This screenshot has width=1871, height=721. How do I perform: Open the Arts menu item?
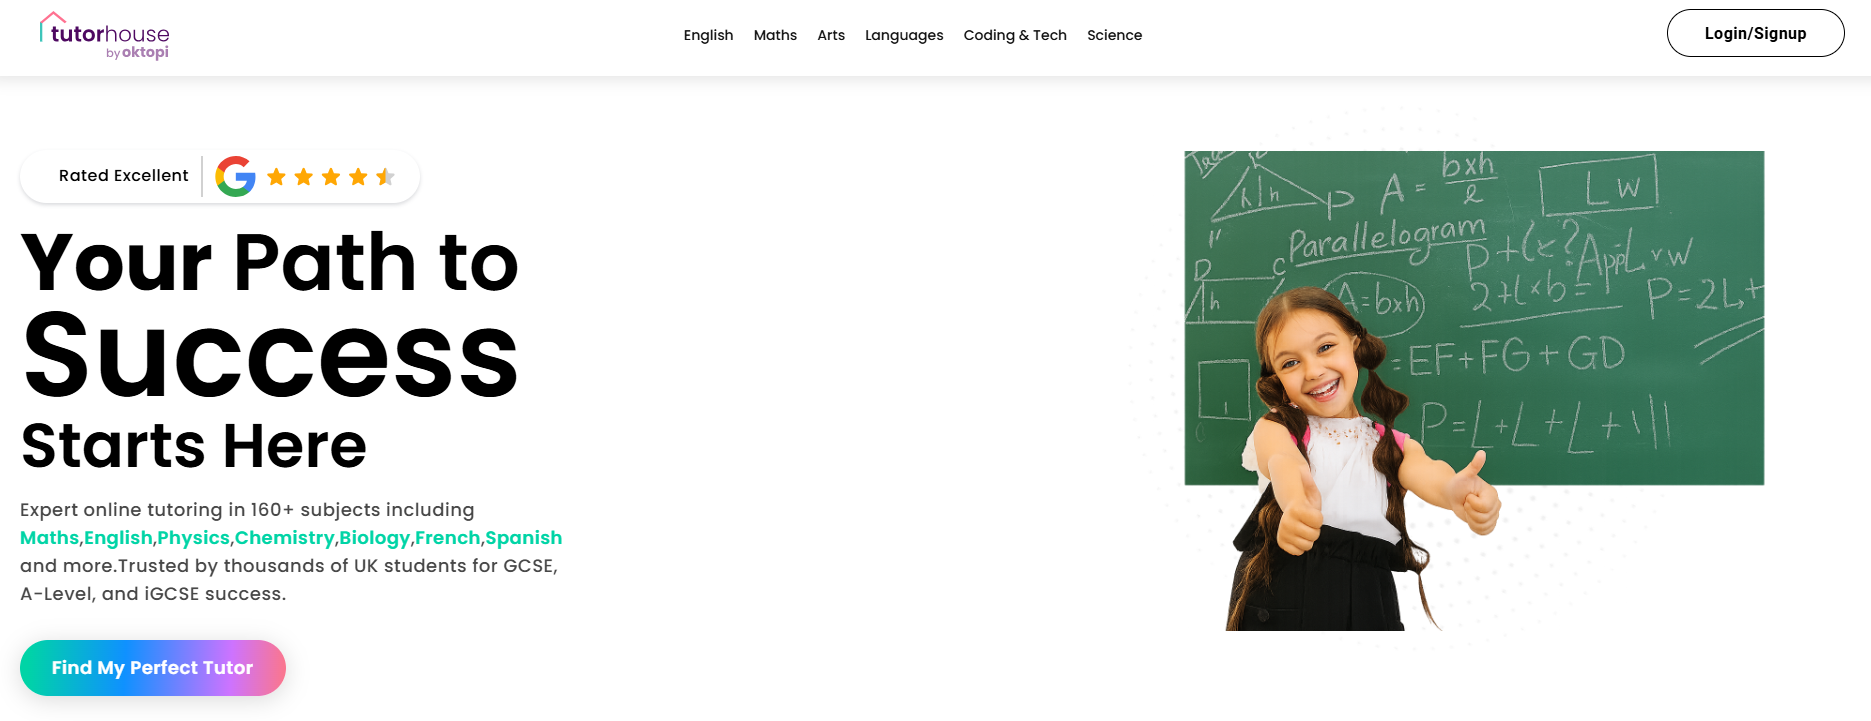click(831, 35)
